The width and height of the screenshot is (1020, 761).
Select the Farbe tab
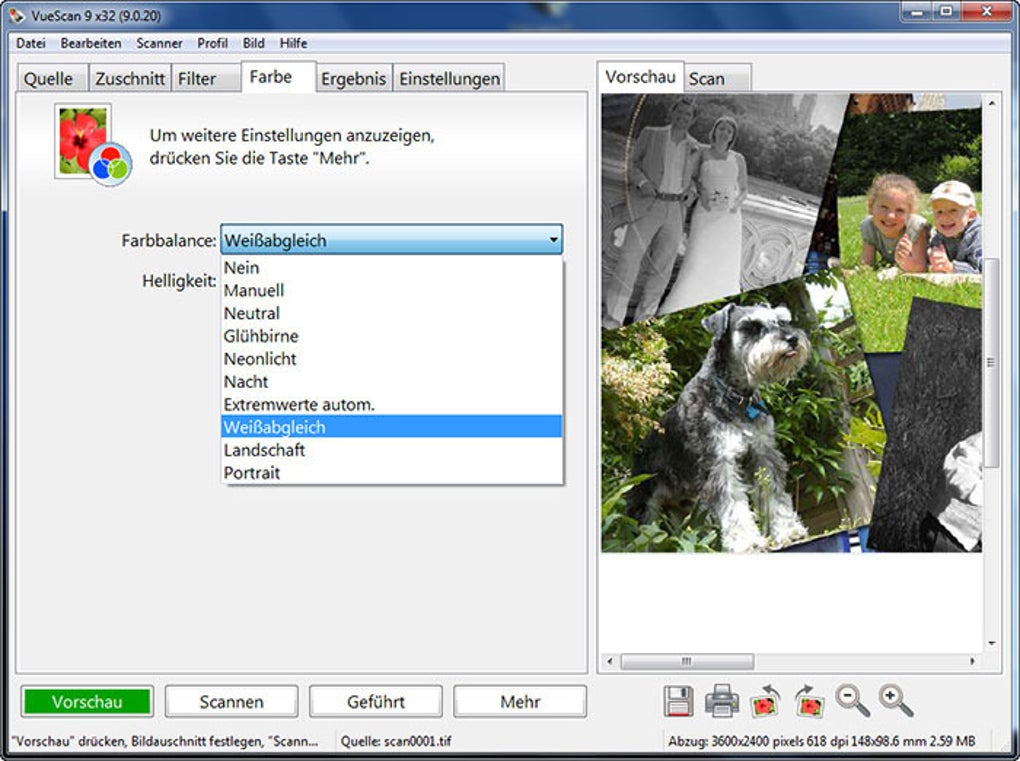pos(278,77)
